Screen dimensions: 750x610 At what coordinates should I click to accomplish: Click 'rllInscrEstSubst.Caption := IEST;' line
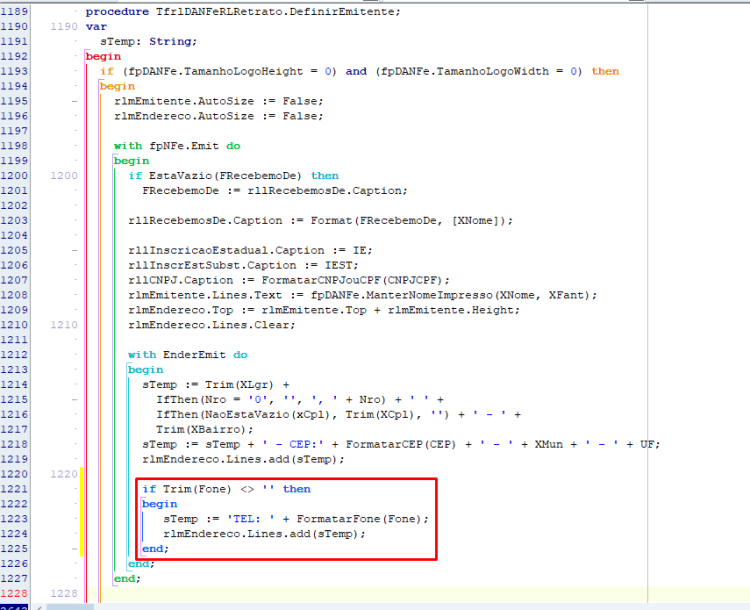tap(243, 265)
